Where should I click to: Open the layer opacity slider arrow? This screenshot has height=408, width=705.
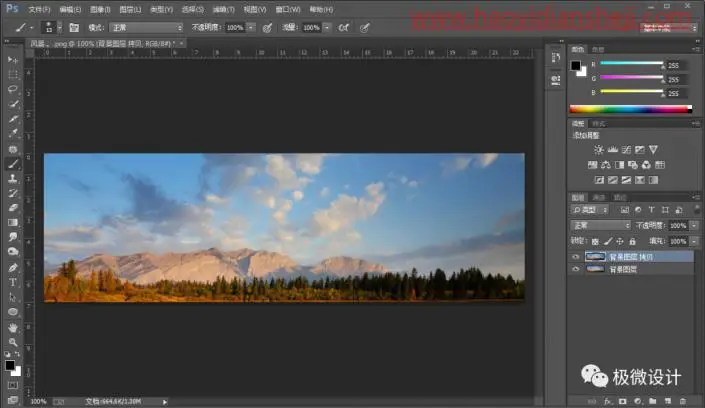(695, 225)
